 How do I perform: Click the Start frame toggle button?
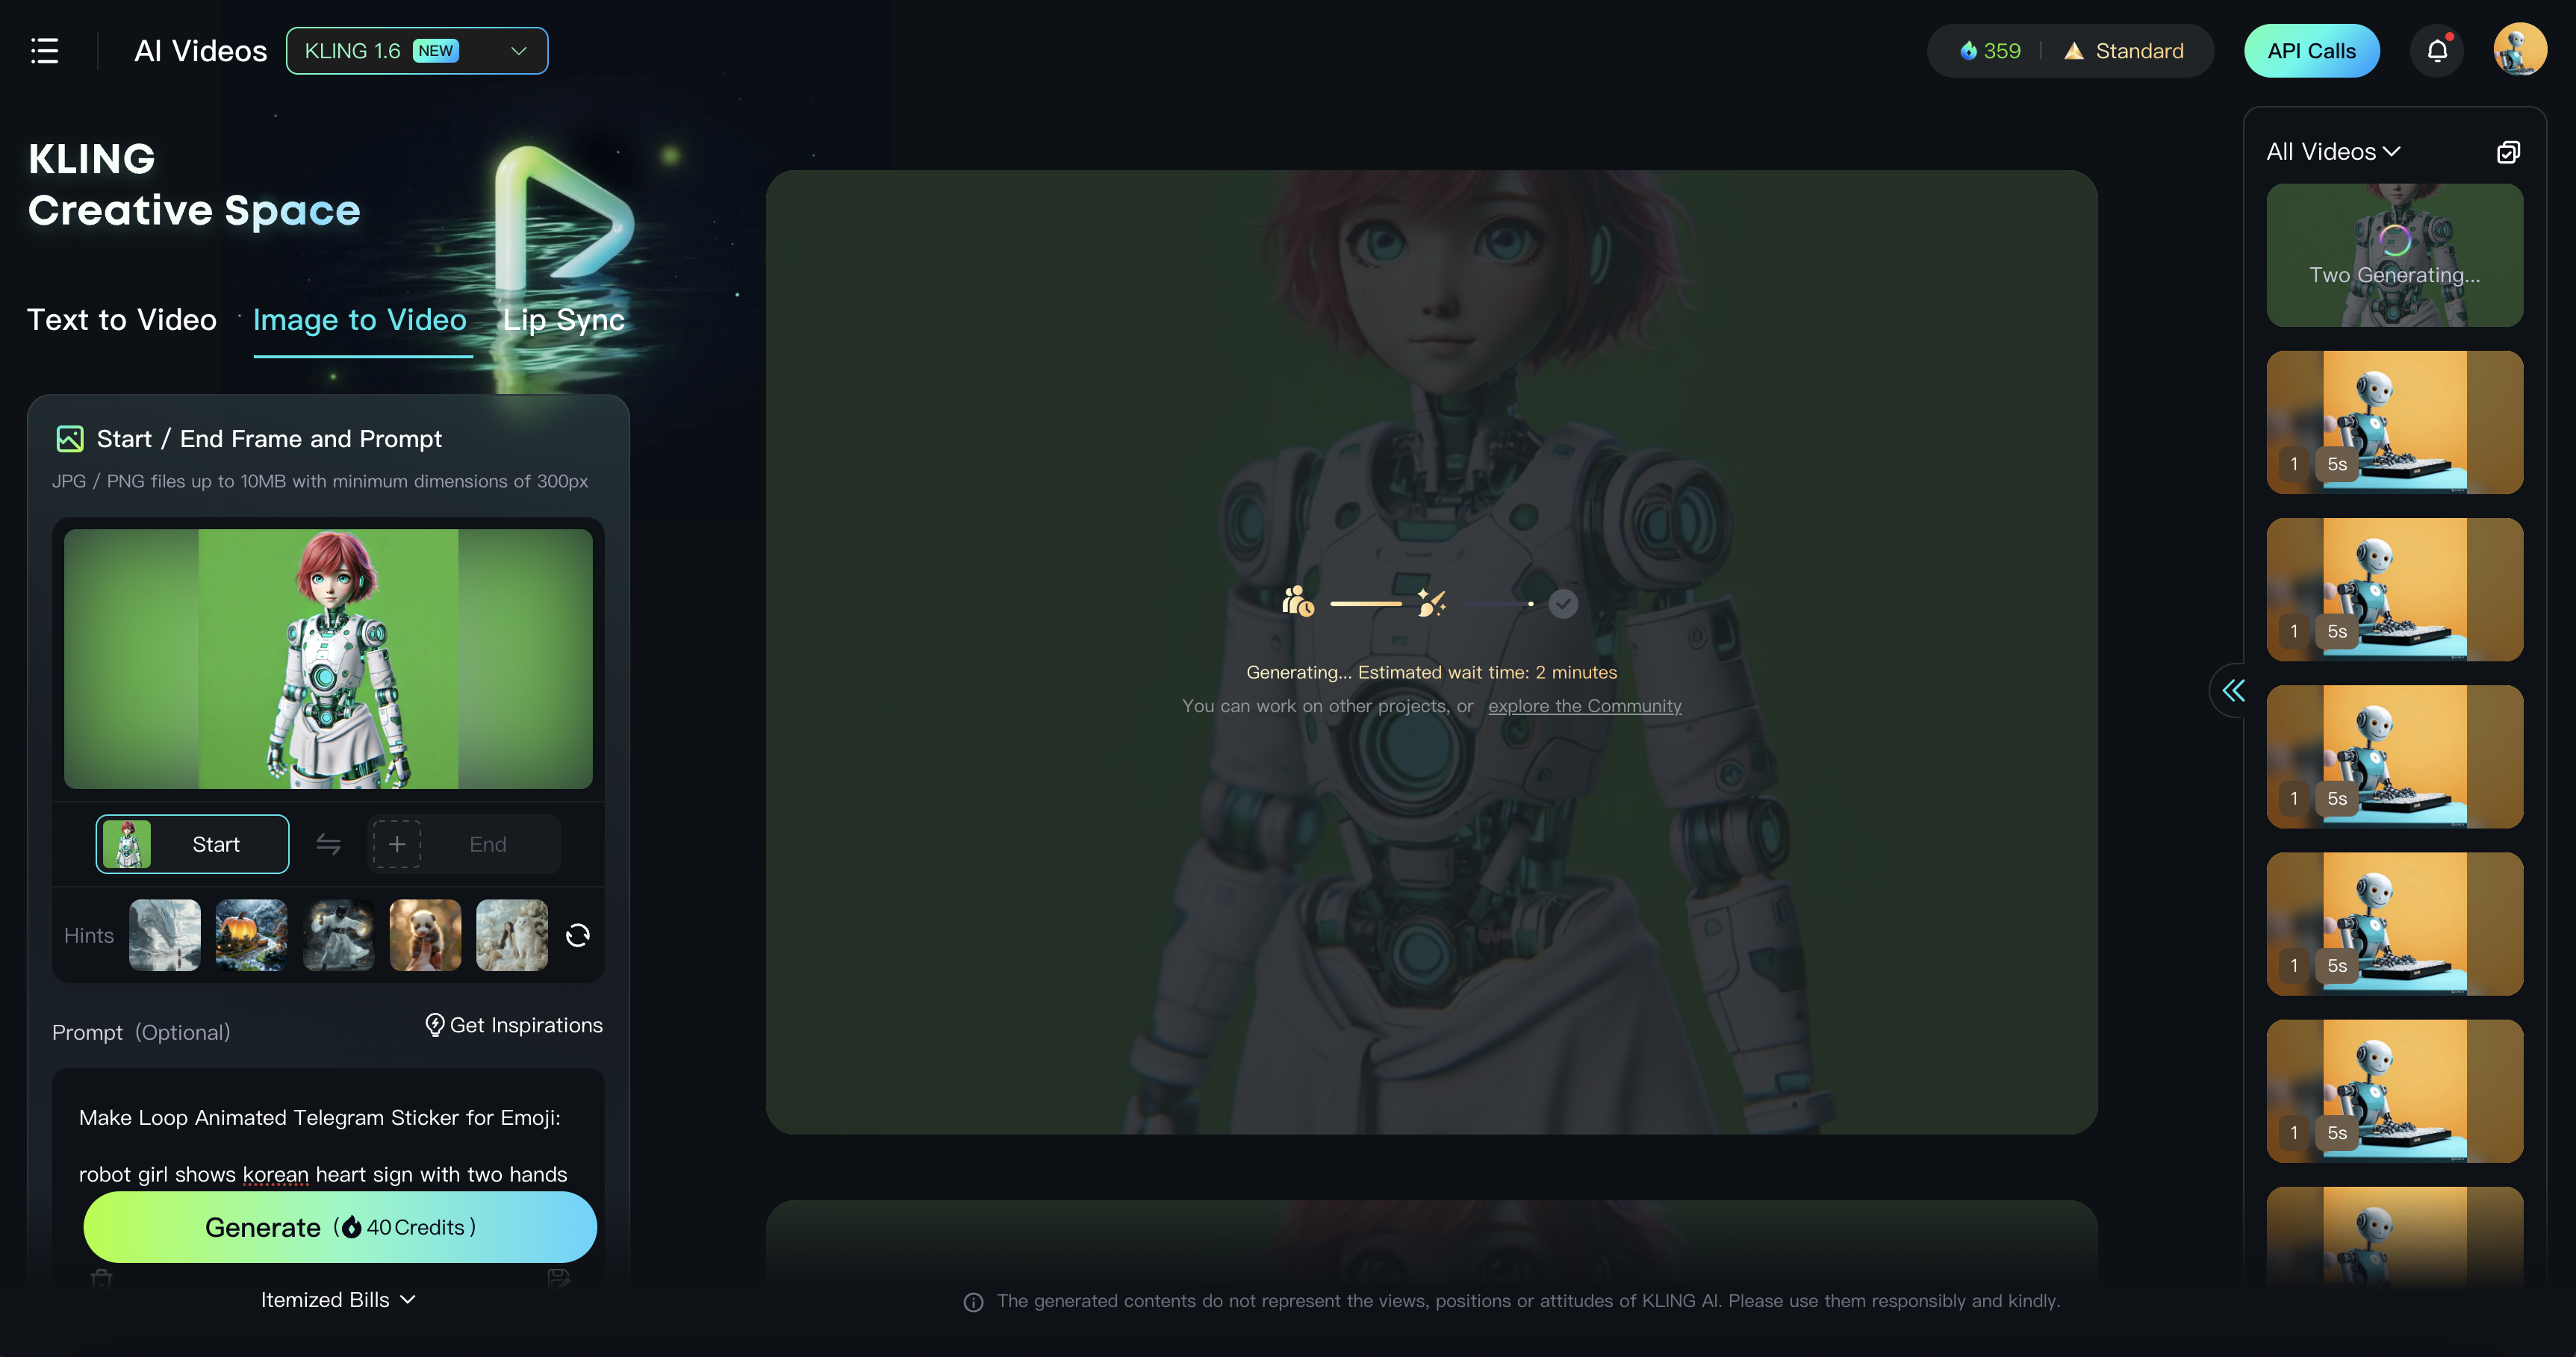pyautogui.click(x=193, y=844)
